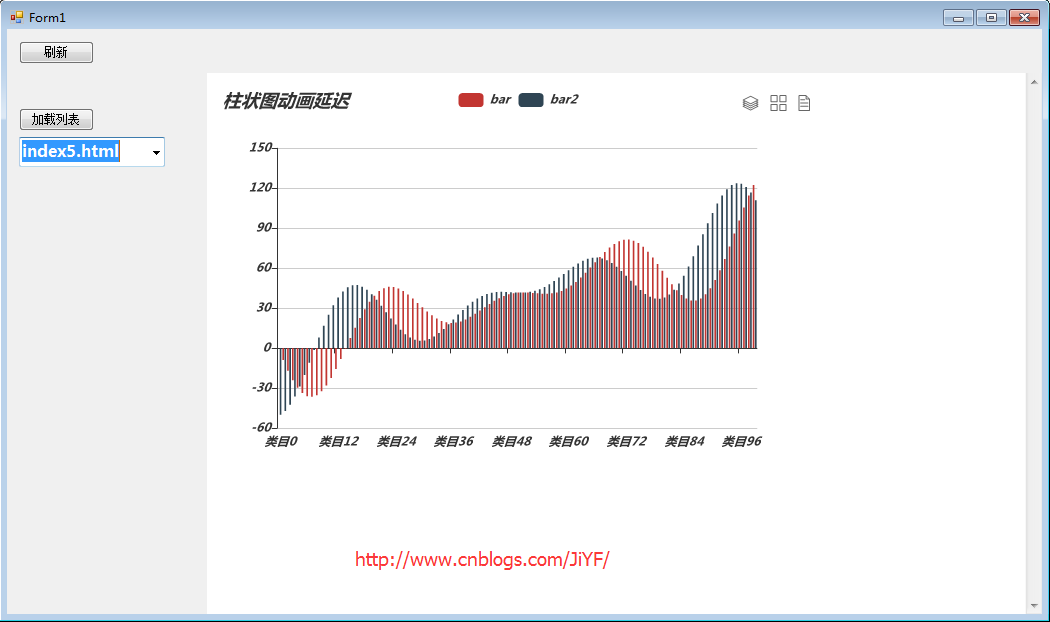Click the 类目60 x-axis label
Viewport: 1050px width, 622px height.
tap(569, 441)
